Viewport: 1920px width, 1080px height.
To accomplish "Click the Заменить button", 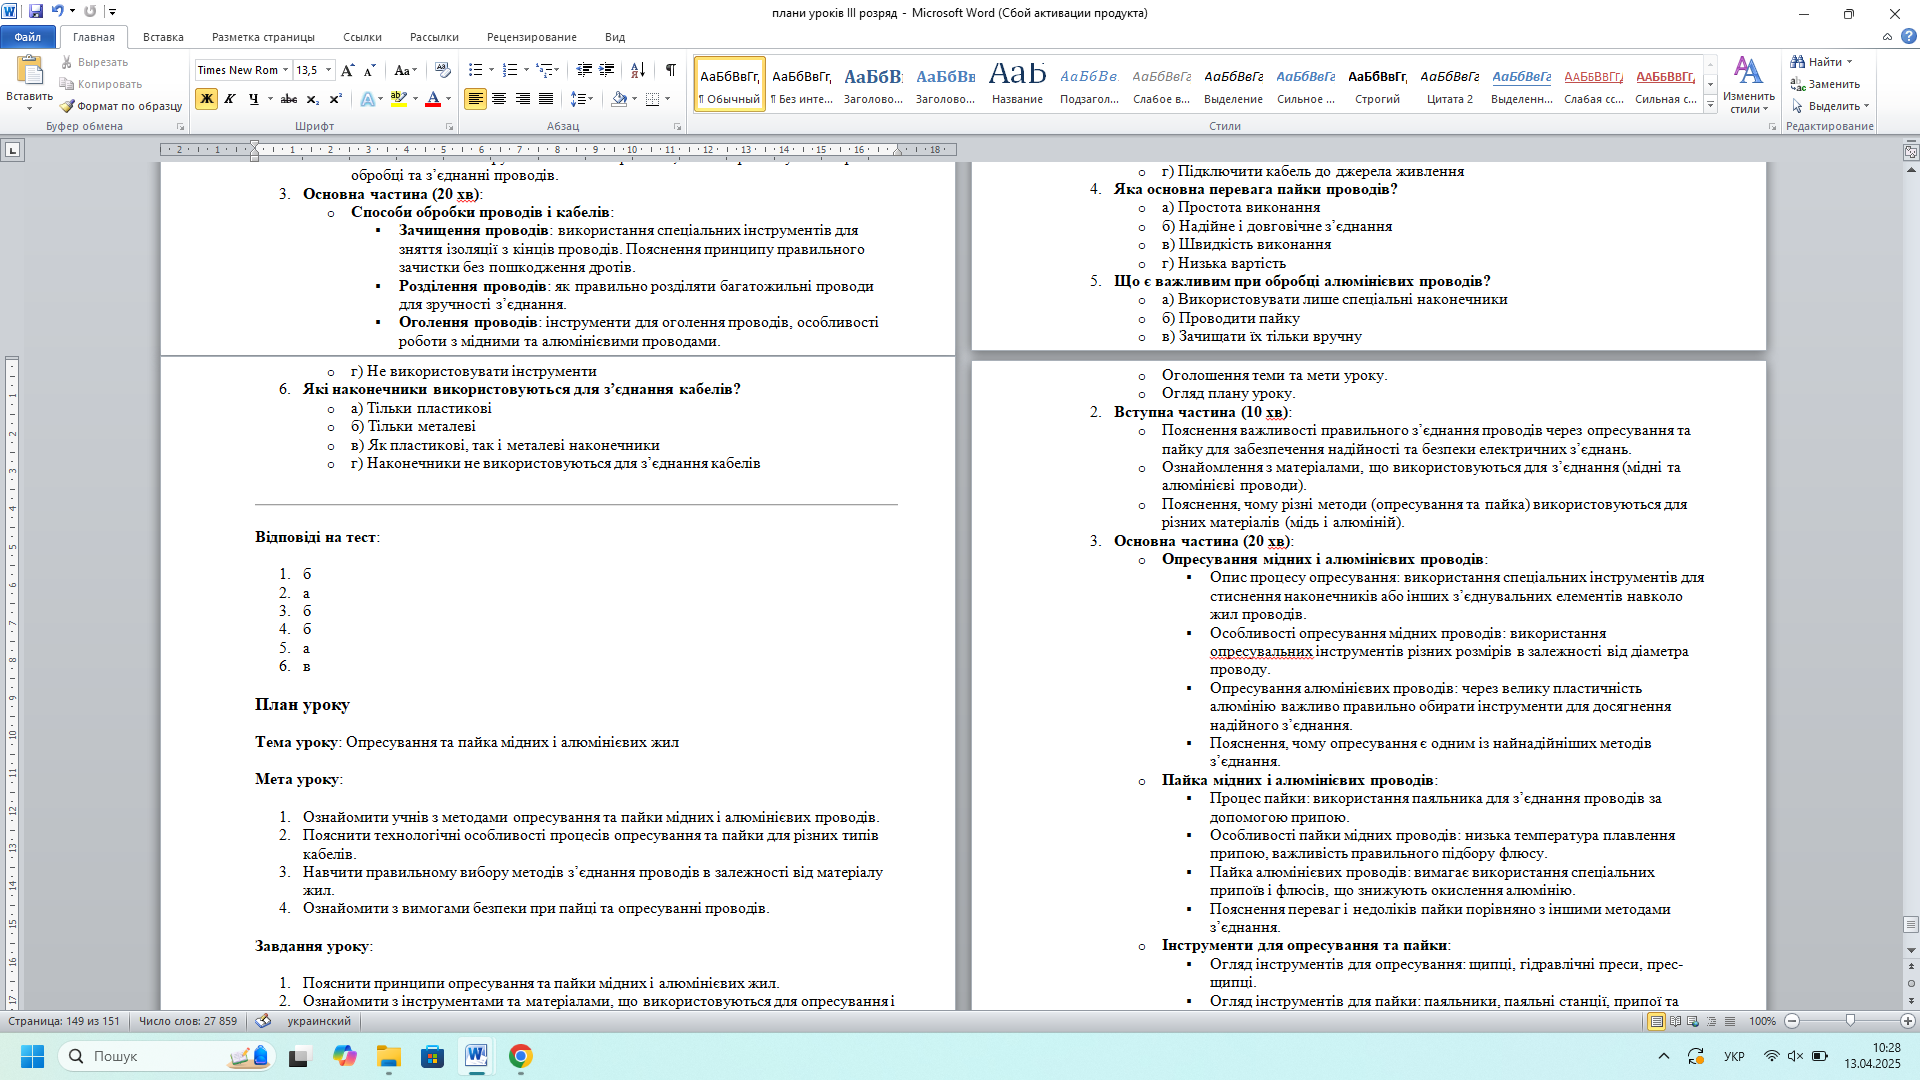I will [1826, 84].
